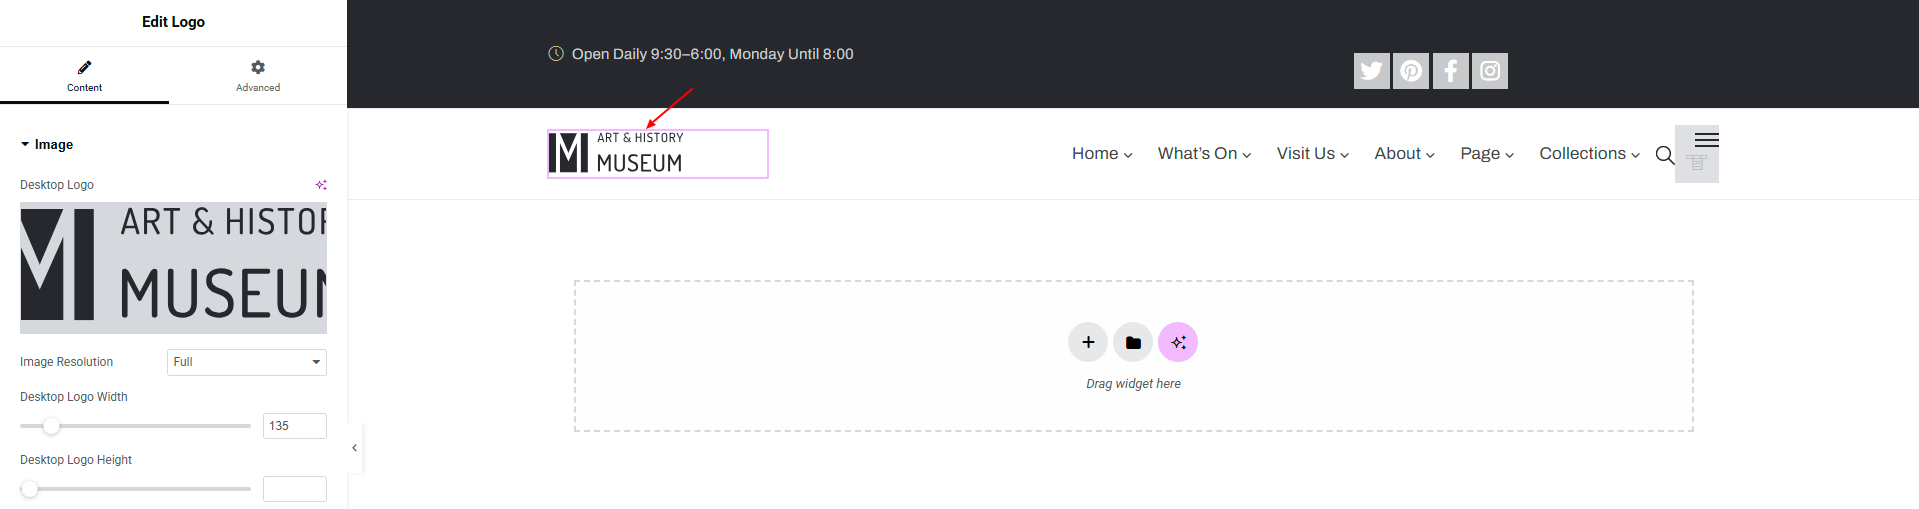Open the Image Resolution dropdown

[x=246, y=362]
